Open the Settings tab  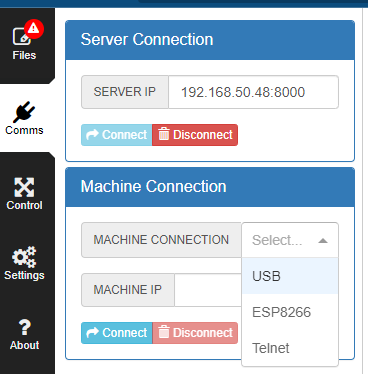pos(24,264)
